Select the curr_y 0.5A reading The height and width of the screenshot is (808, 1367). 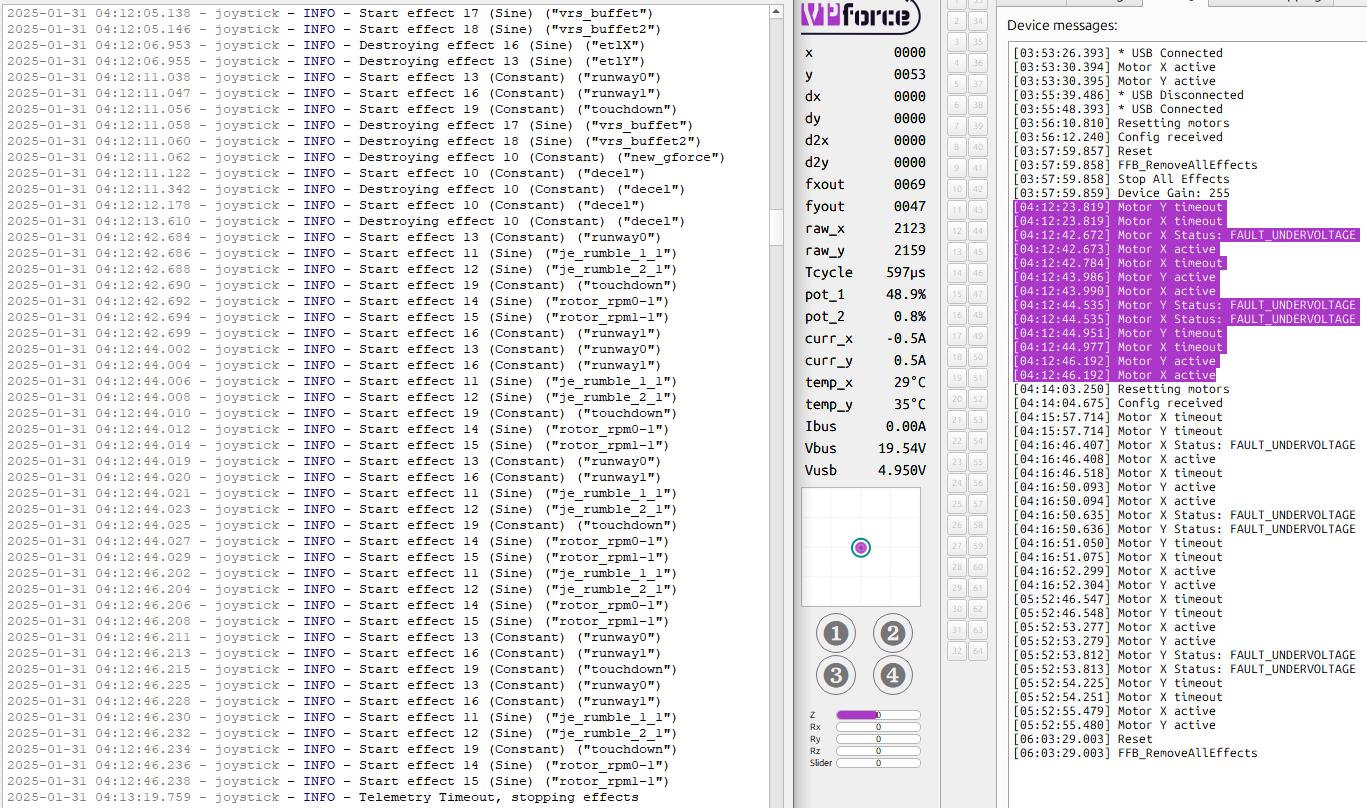click(x=865, y=360)
